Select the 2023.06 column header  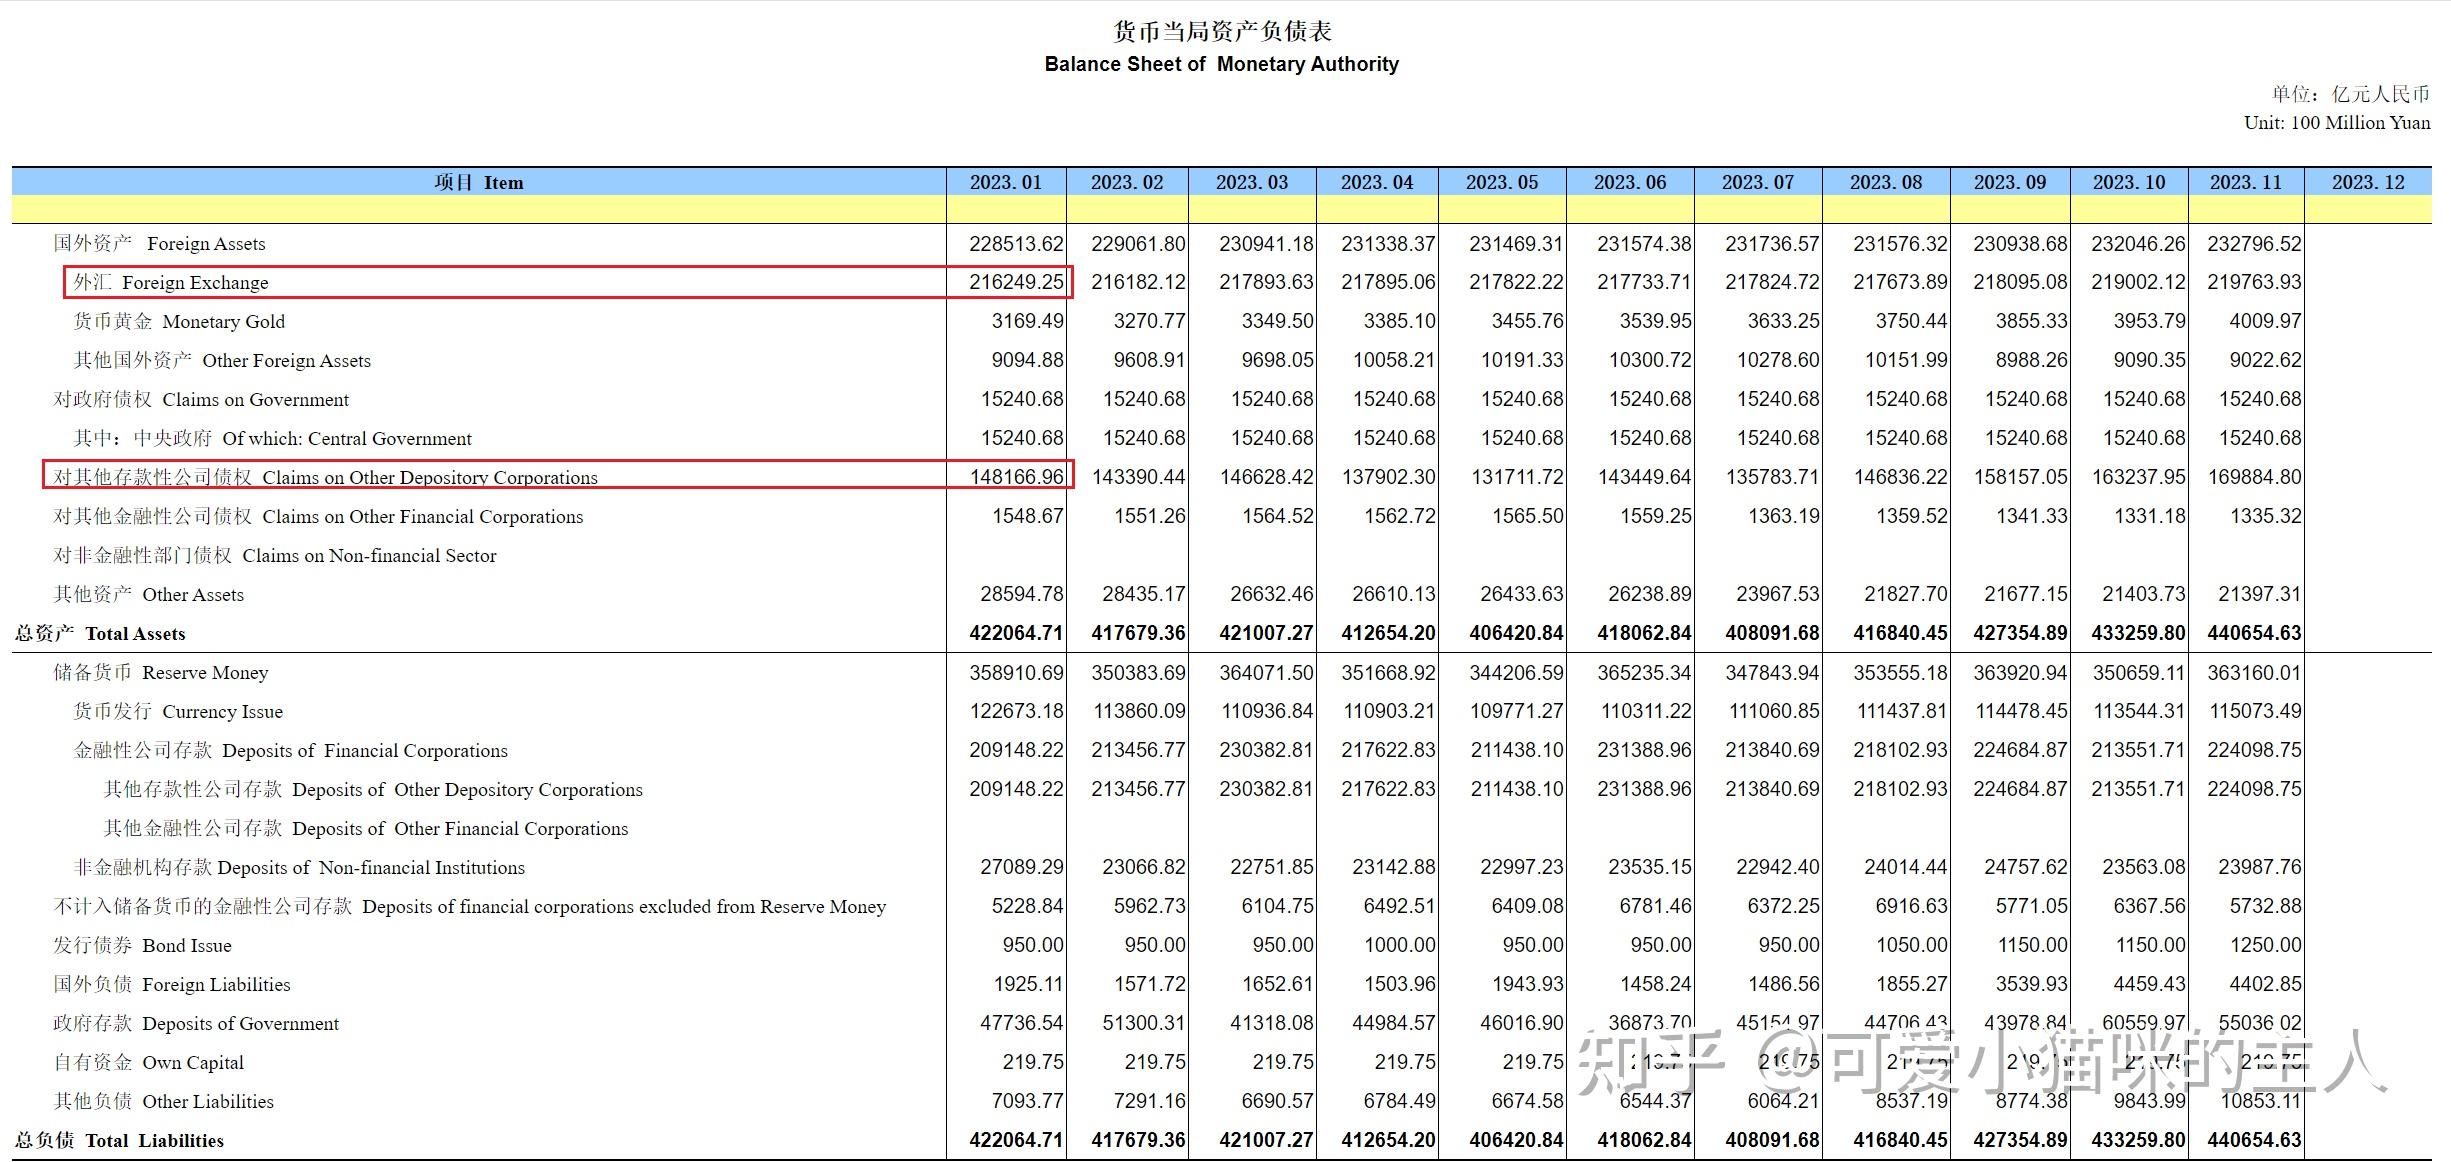(1630, 182)
